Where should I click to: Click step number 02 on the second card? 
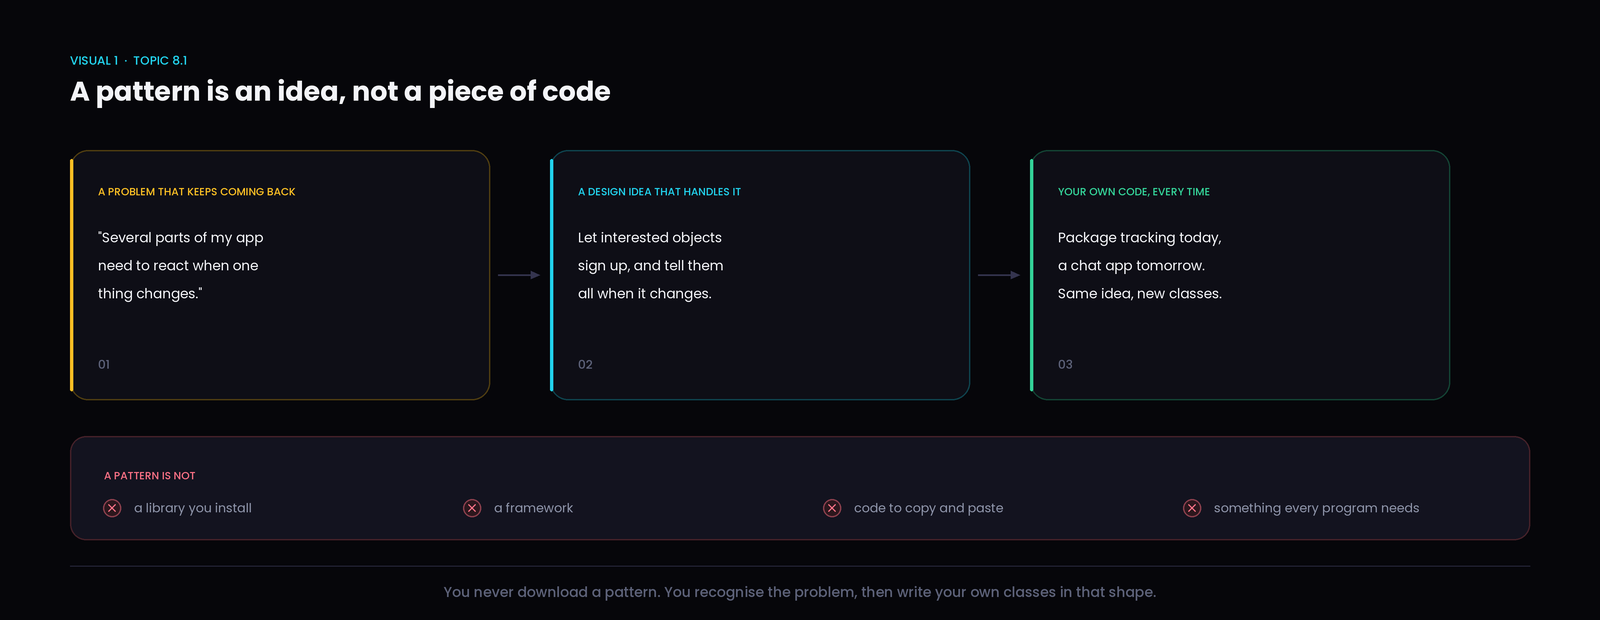585,365
